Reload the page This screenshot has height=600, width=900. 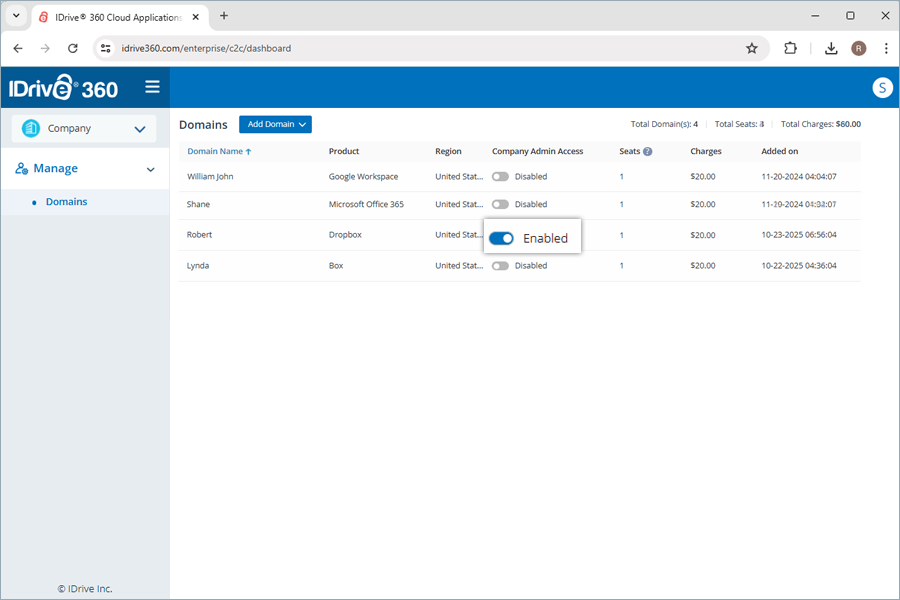(x=73, y=48)
